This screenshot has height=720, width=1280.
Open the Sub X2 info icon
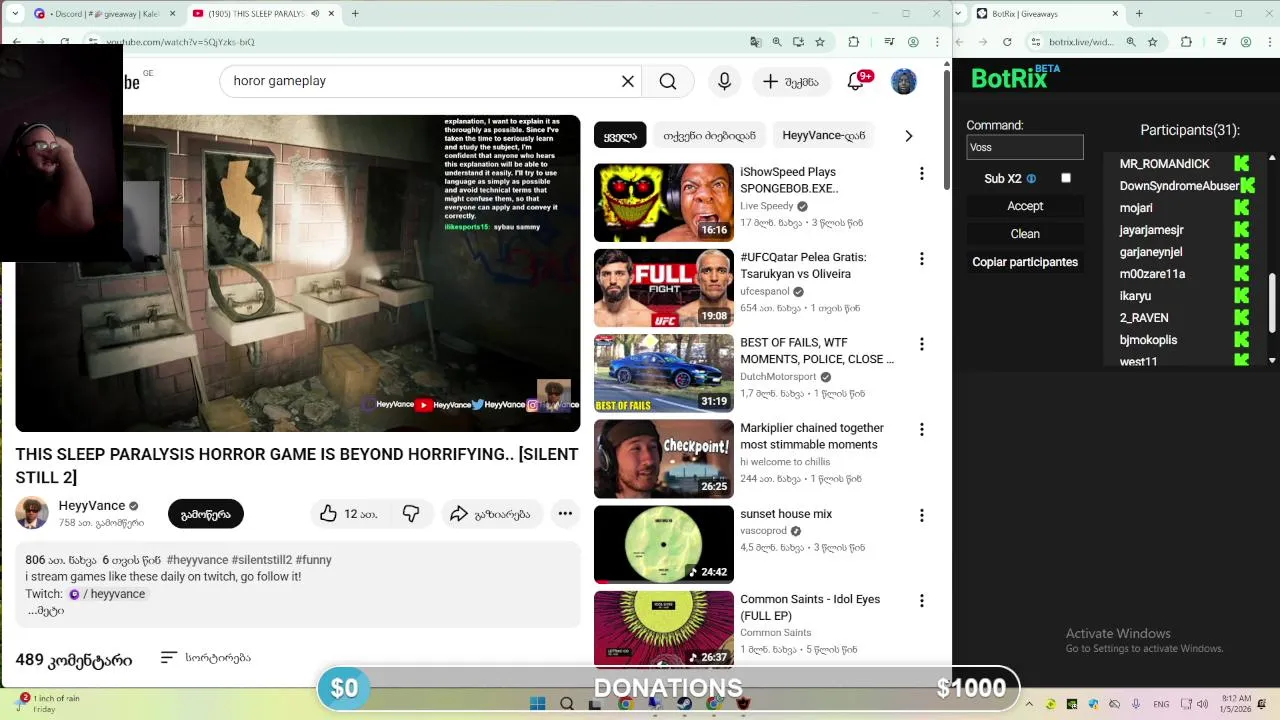coord(1031,179)
